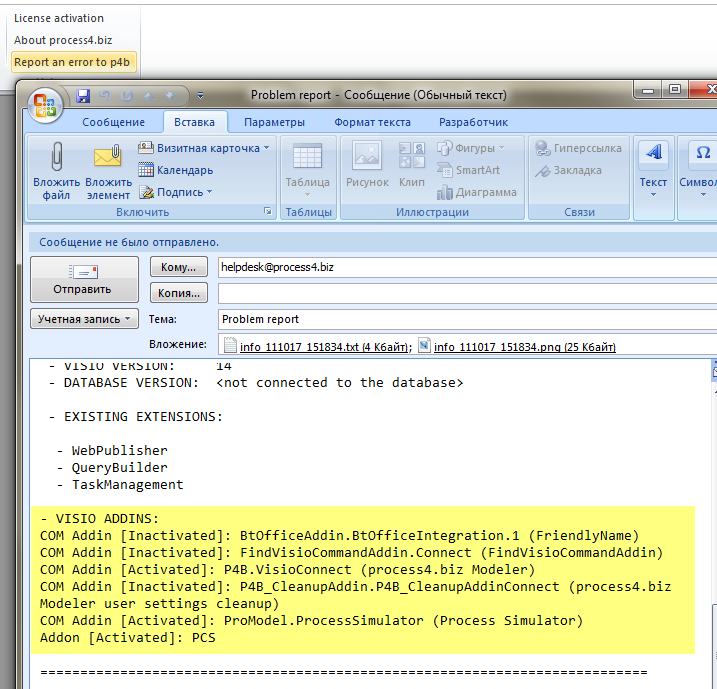The height and width of the screenshot is (689, 717).
Task: Click the Next item down arrow icon
Action: tap(170, 96)
